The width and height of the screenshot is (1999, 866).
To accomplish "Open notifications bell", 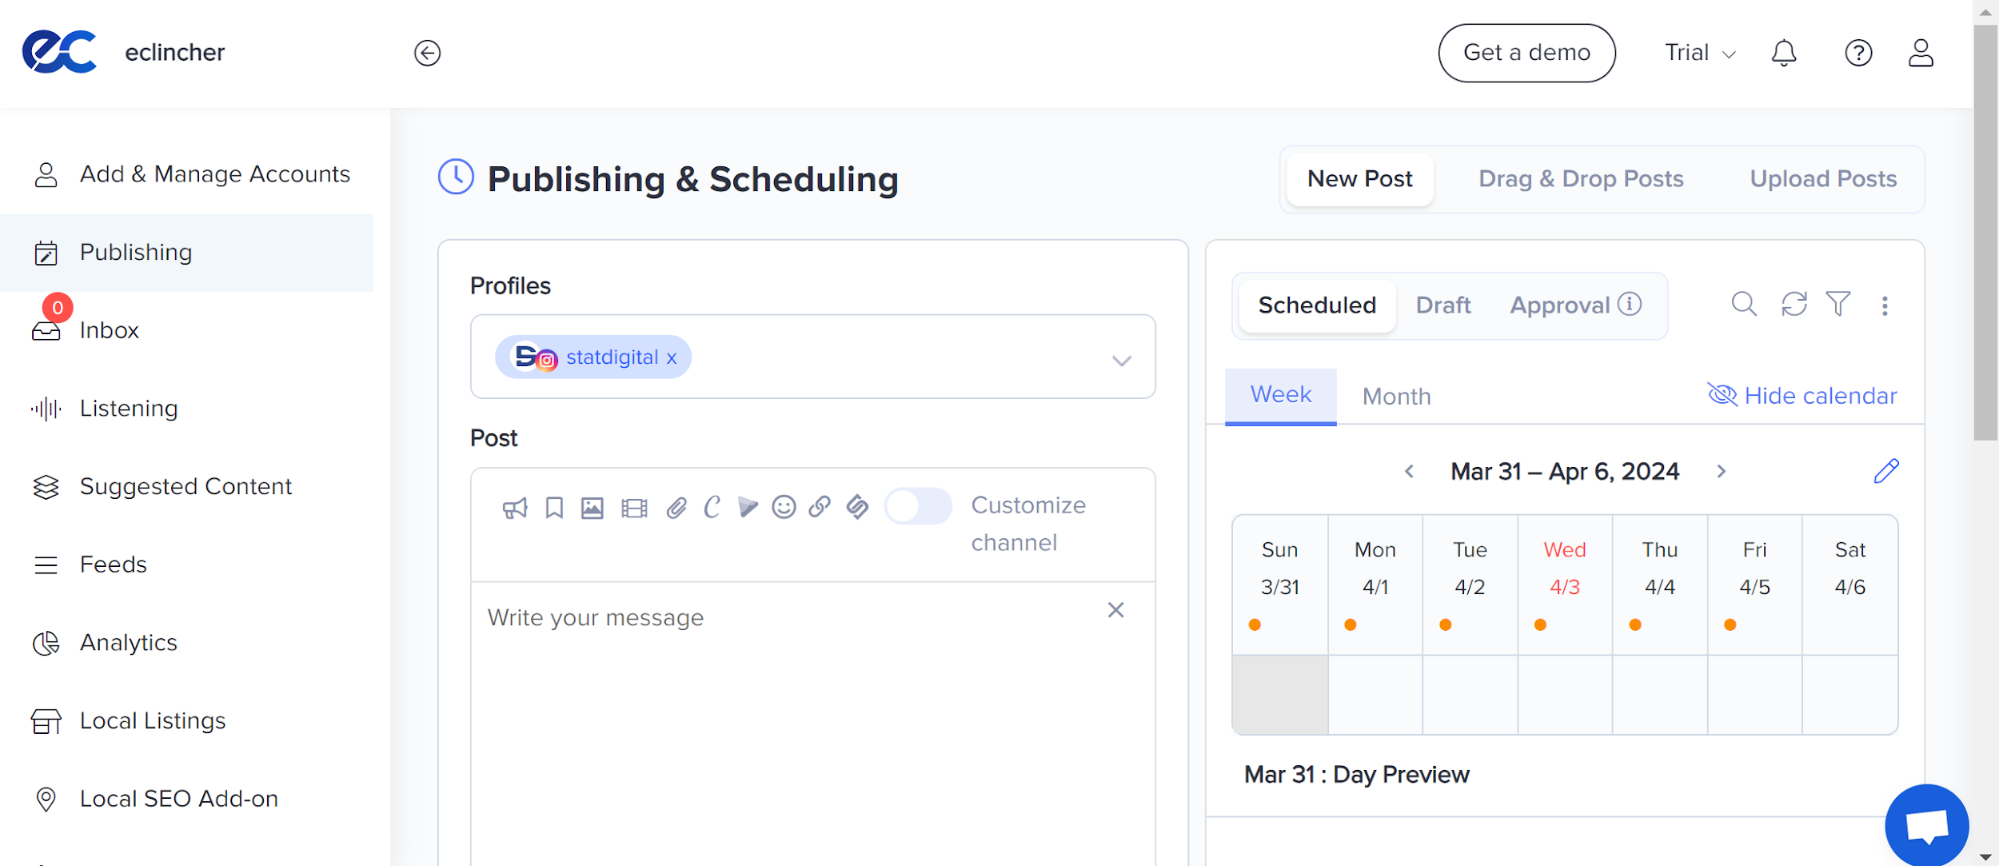I will pos(1784,53).
